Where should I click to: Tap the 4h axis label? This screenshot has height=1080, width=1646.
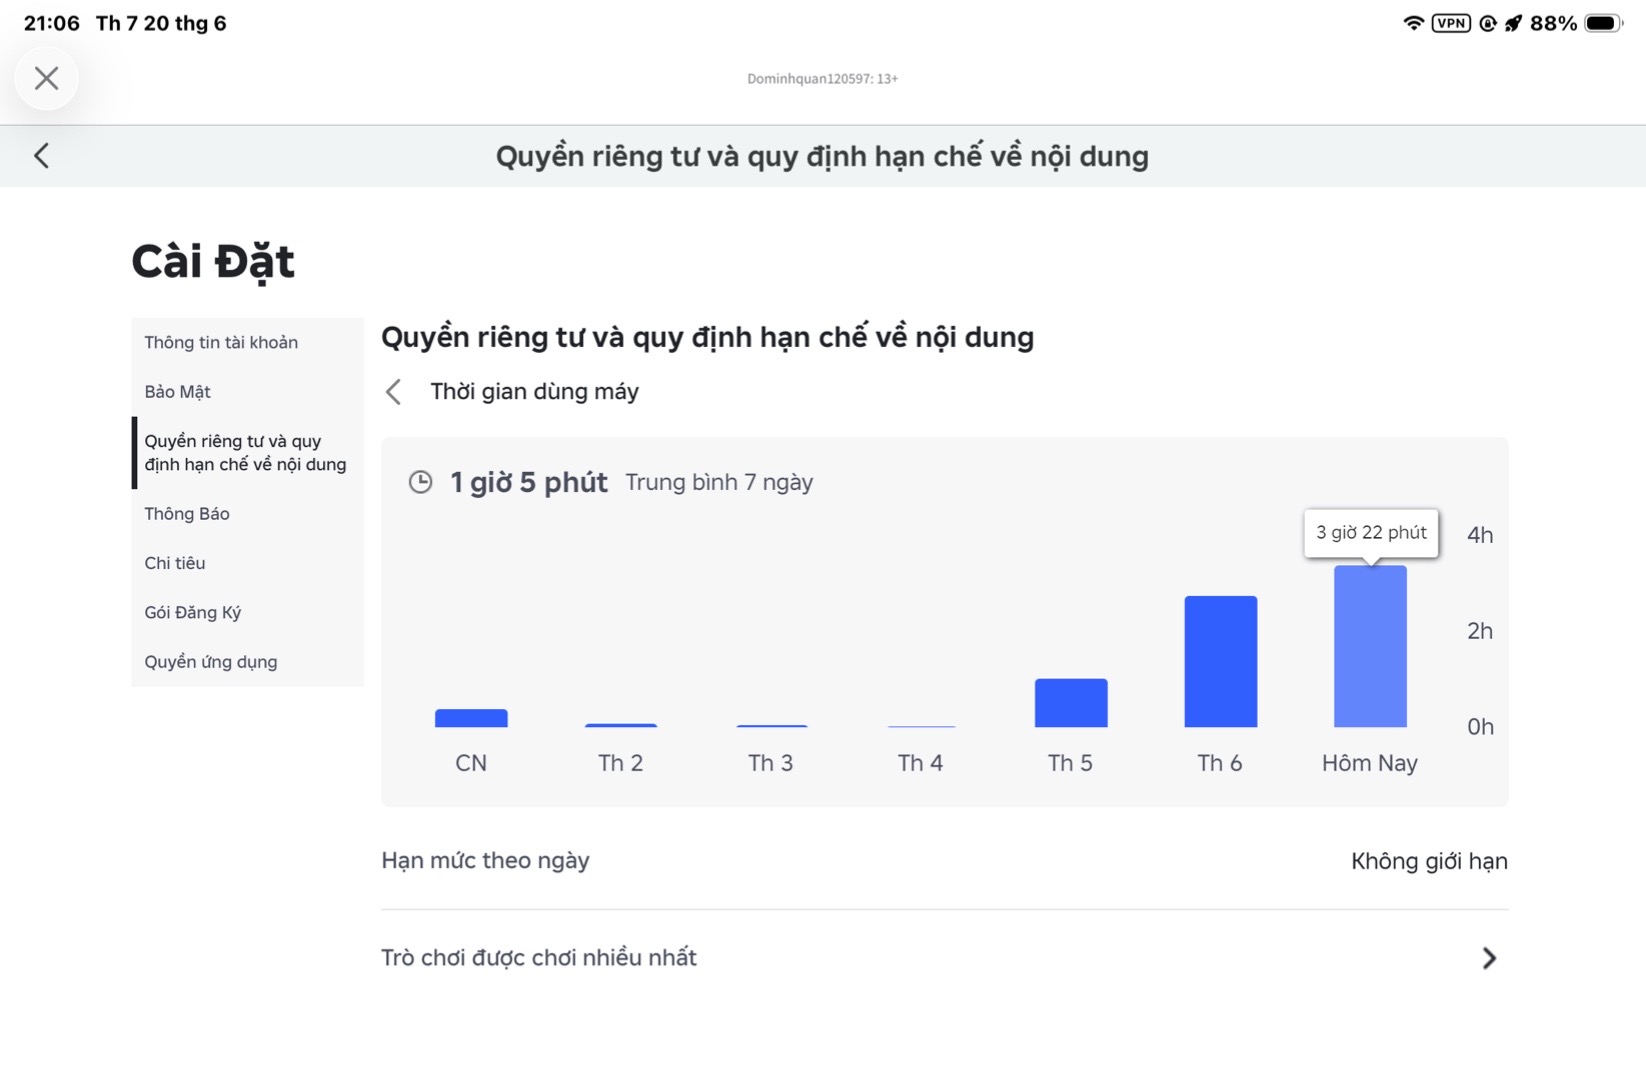(1480, 535)
